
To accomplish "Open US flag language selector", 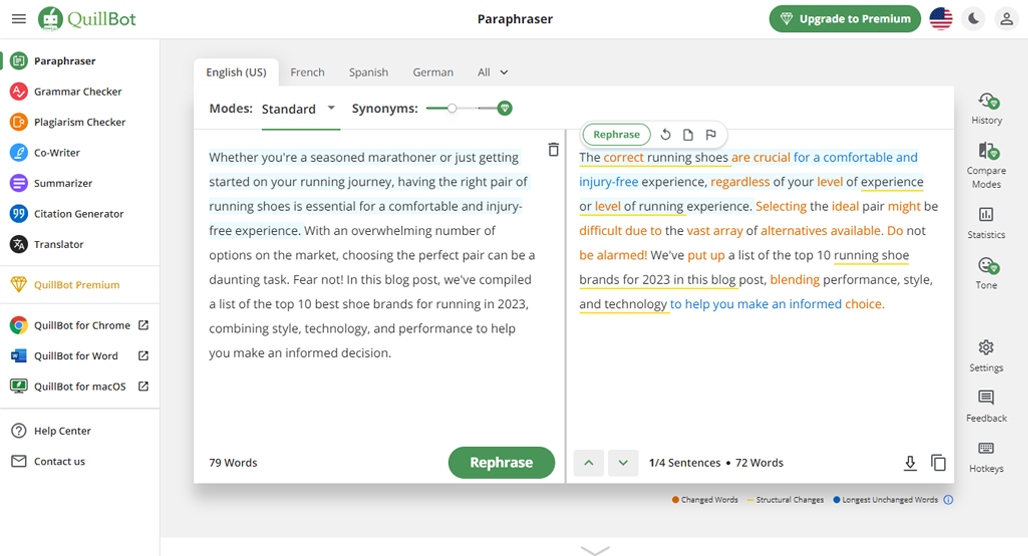I will click(x=941, y=19).
